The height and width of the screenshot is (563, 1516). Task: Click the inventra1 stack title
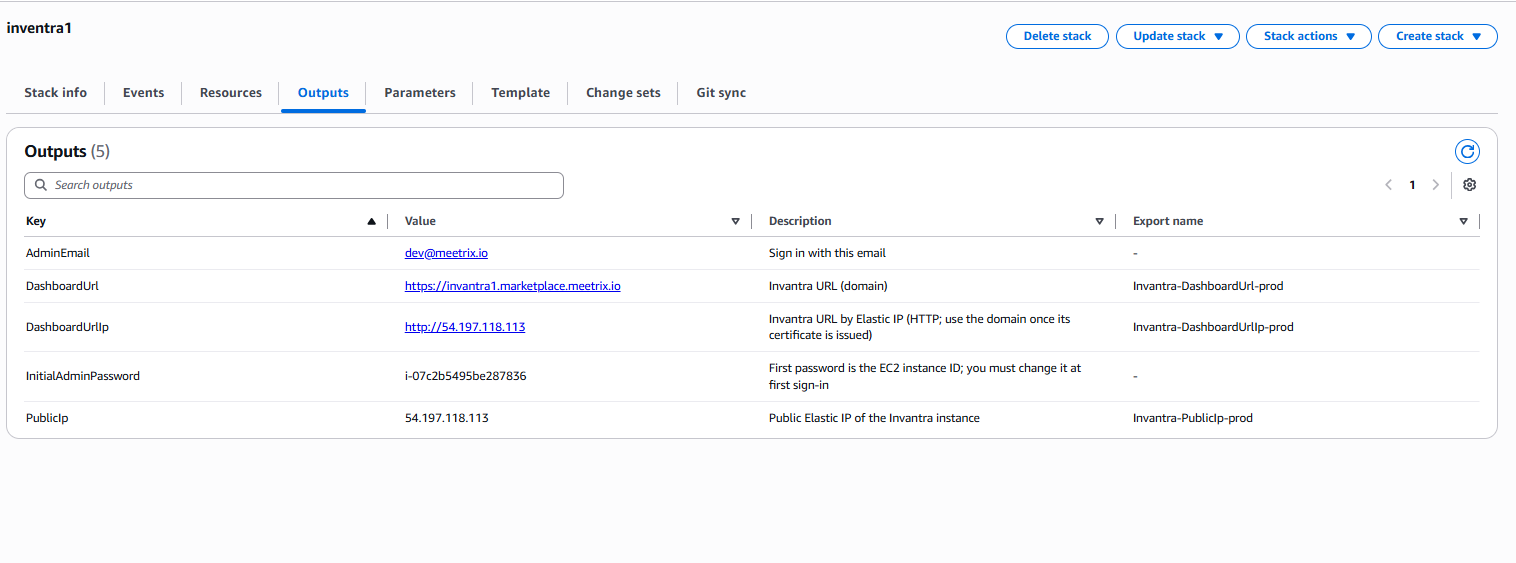coord(39,28)
